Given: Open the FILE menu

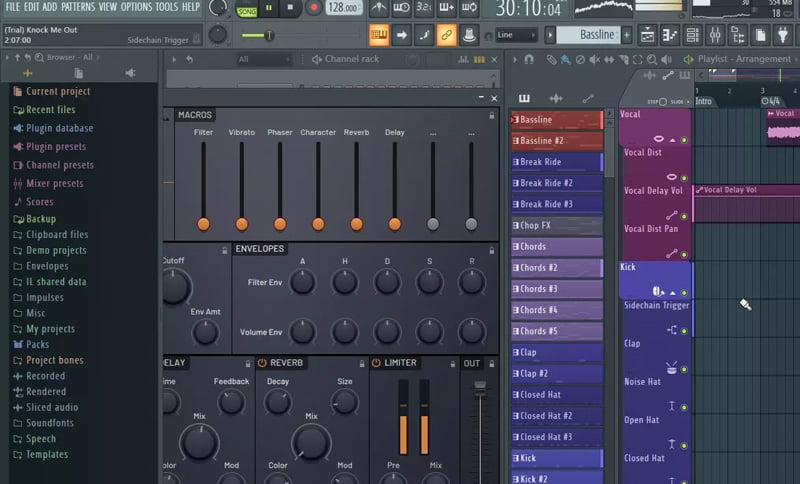Looking at the screenshot, I should pos(12,7).
